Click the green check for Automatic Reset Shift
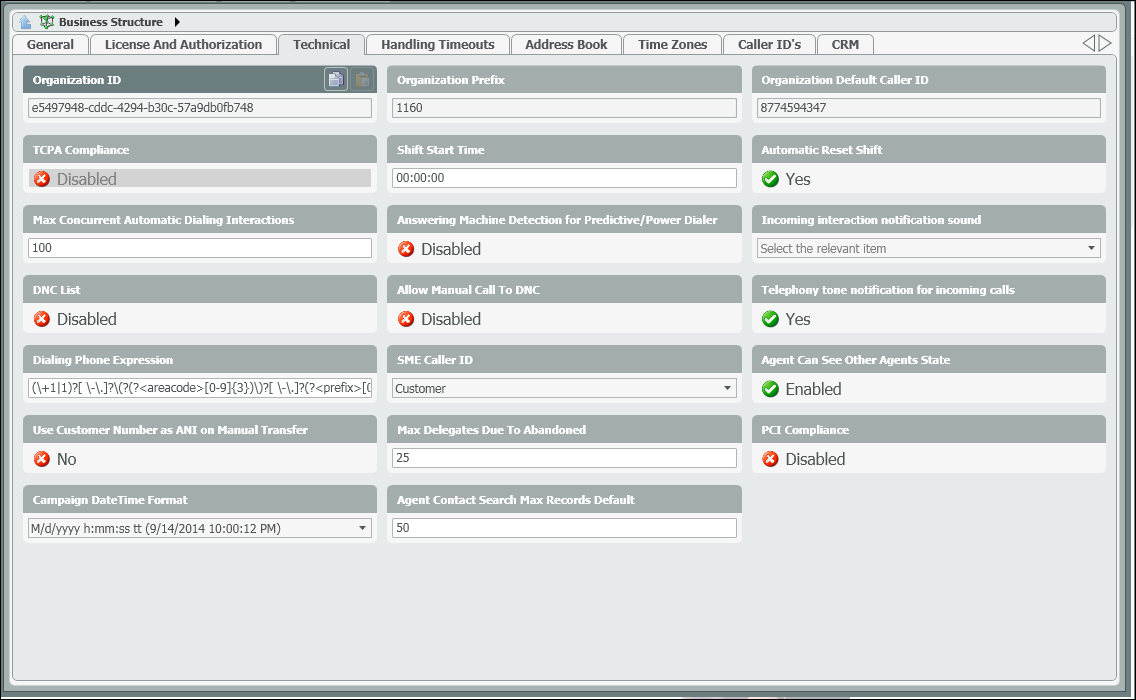This screenshot has width=1136, height=700. click(770, 179)
